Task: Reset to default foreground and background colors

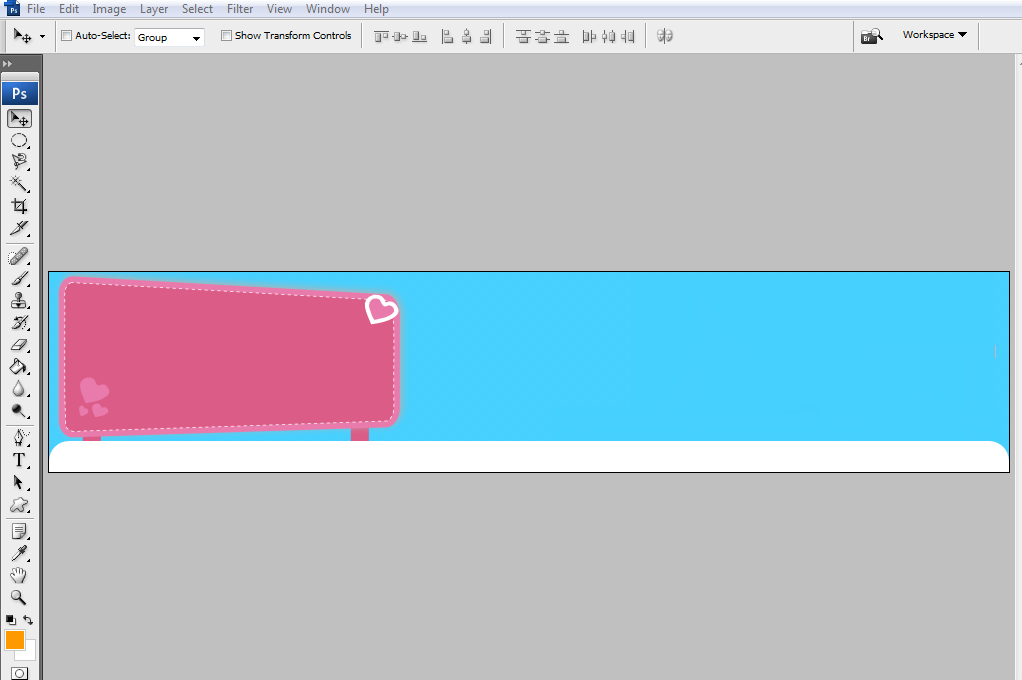Action: (10, 619)
